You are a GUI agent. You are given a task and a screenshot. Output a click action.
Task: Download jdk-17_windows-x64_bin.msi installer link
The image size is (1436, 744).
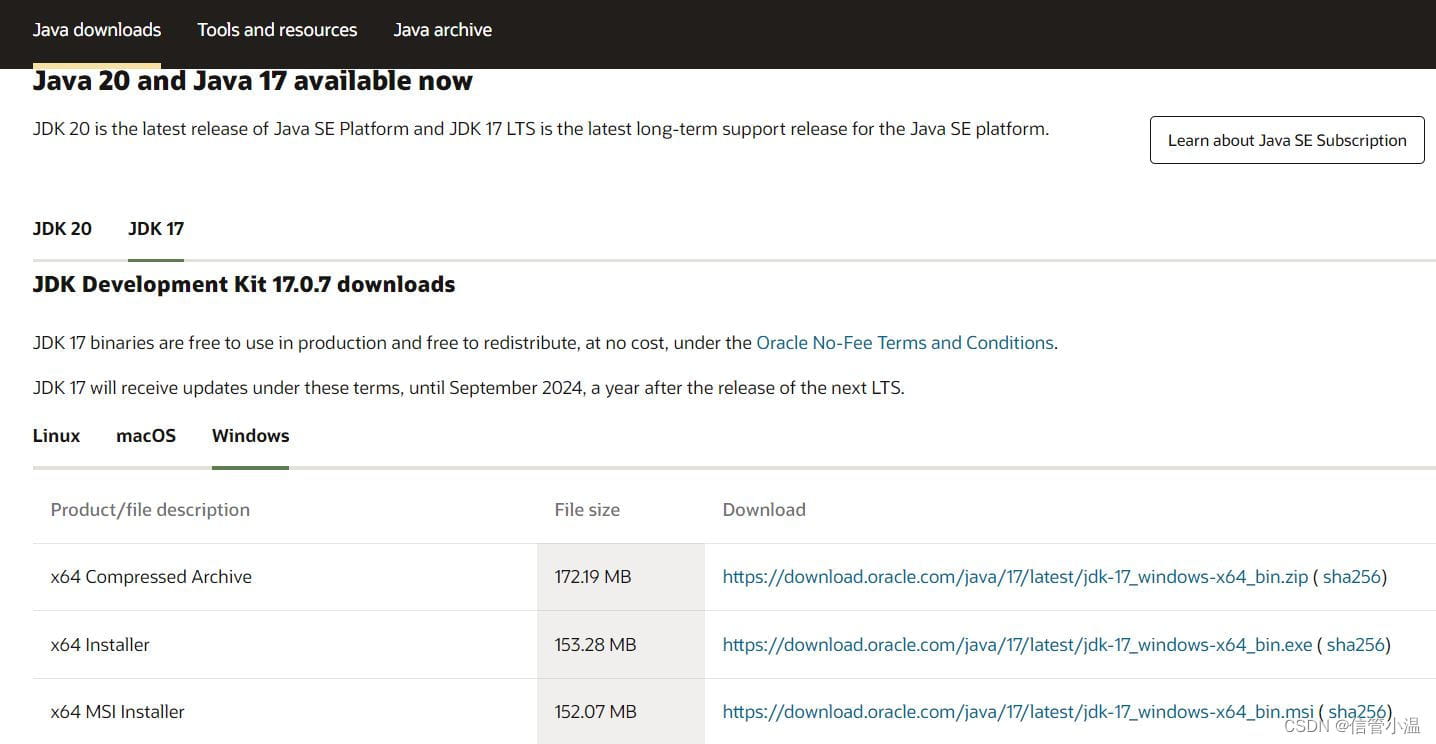click(1018, 712)
